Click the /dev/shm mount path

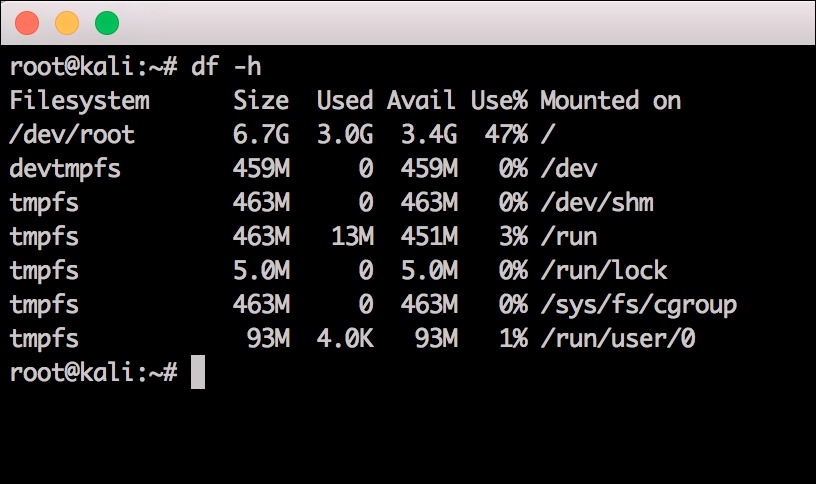pos(596,203)
